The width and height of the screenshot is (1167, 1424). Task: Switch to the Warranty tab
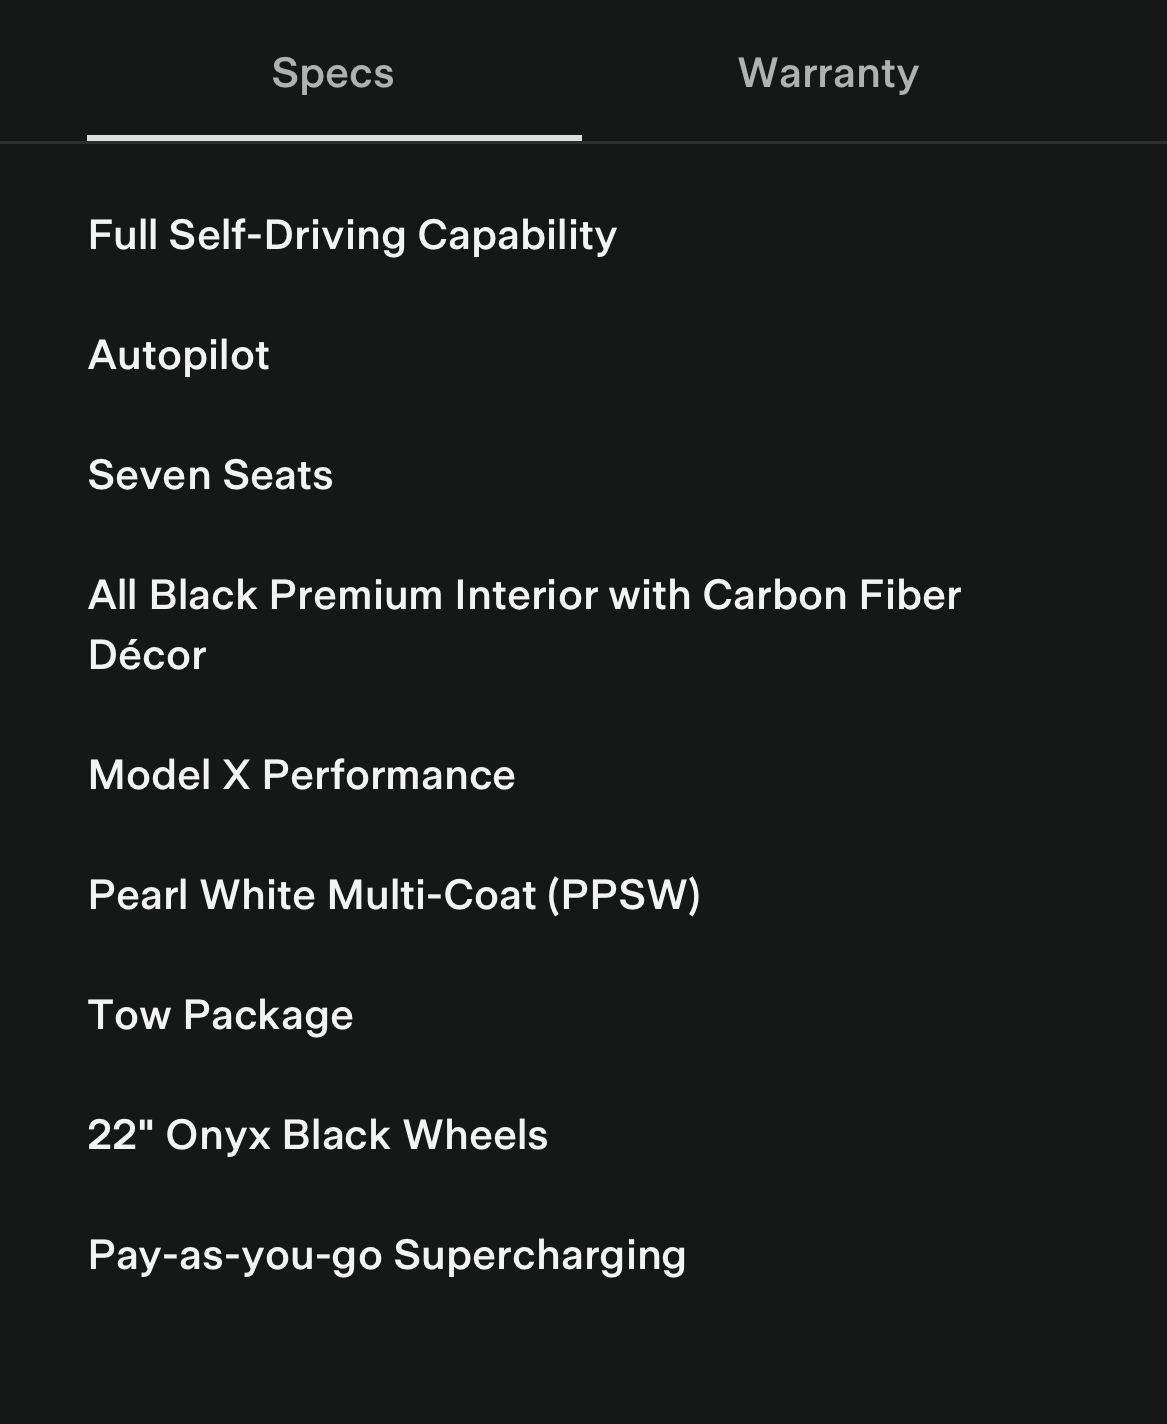click(828, 73)
